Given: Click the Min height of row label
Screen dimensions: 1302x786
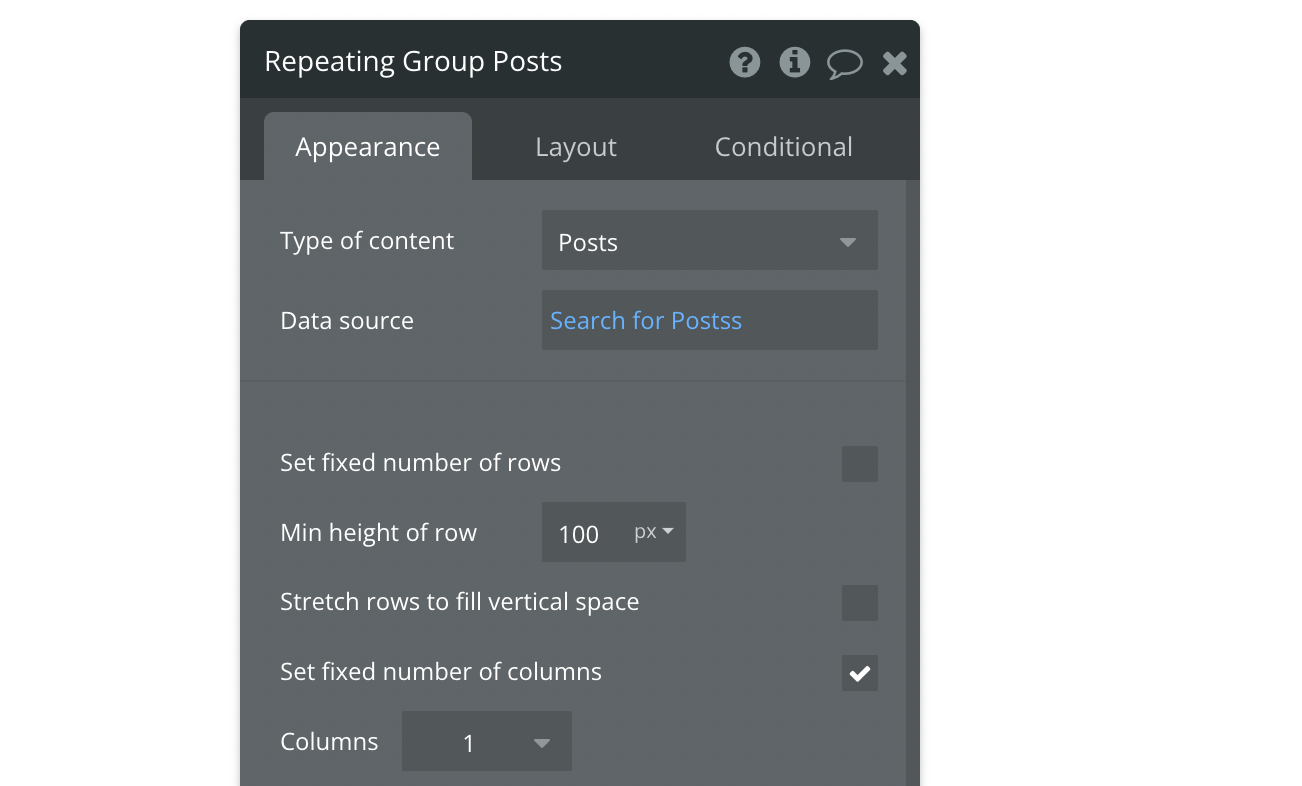Looking at the screenshot, I should [378, 533].
